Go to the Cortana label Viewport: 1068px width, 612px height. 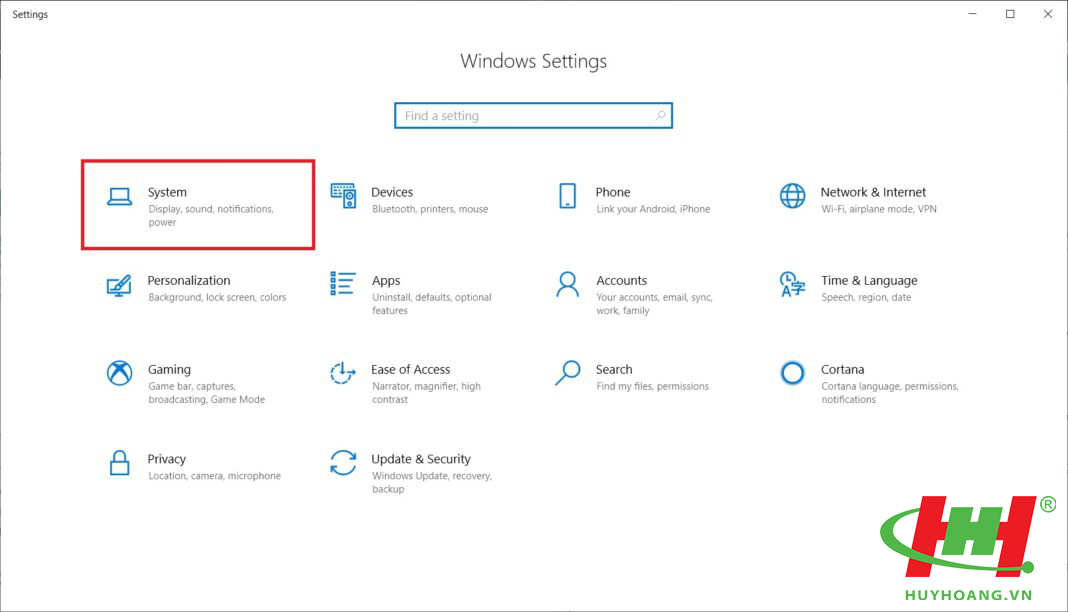[843, 370]
